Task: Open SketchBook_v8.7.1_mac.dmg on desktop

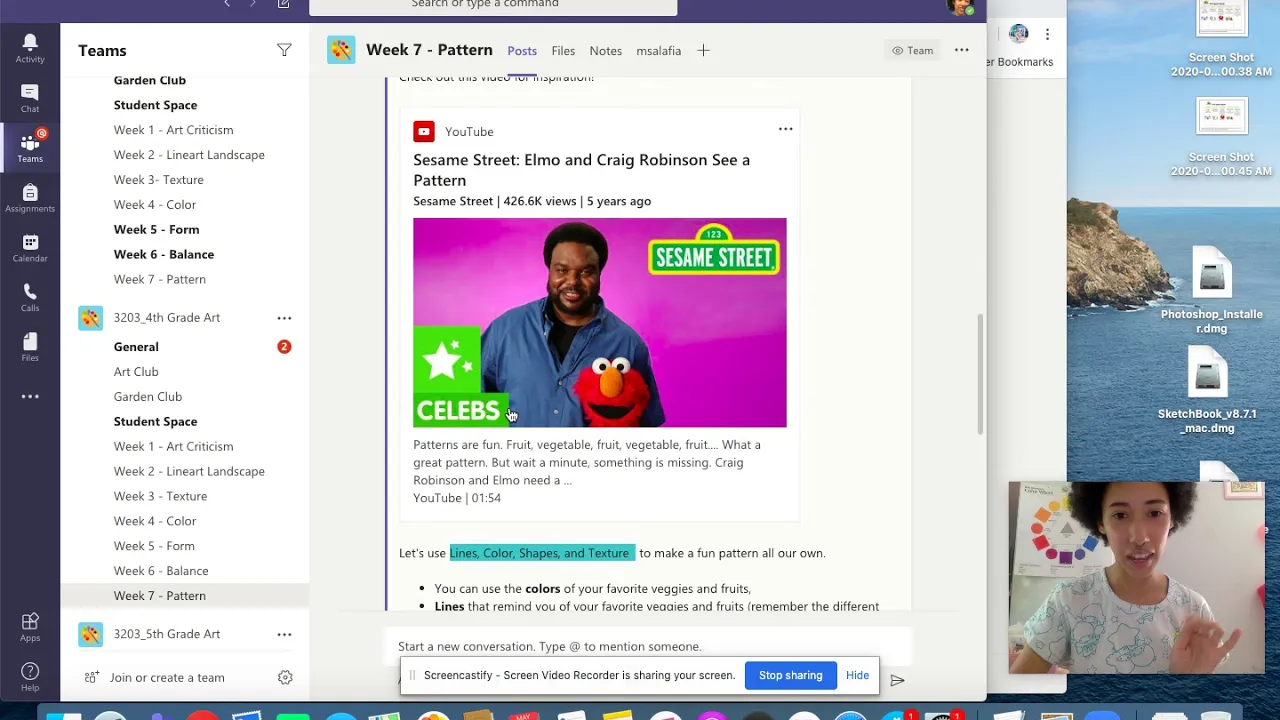Action: (x=1208, y=391)
